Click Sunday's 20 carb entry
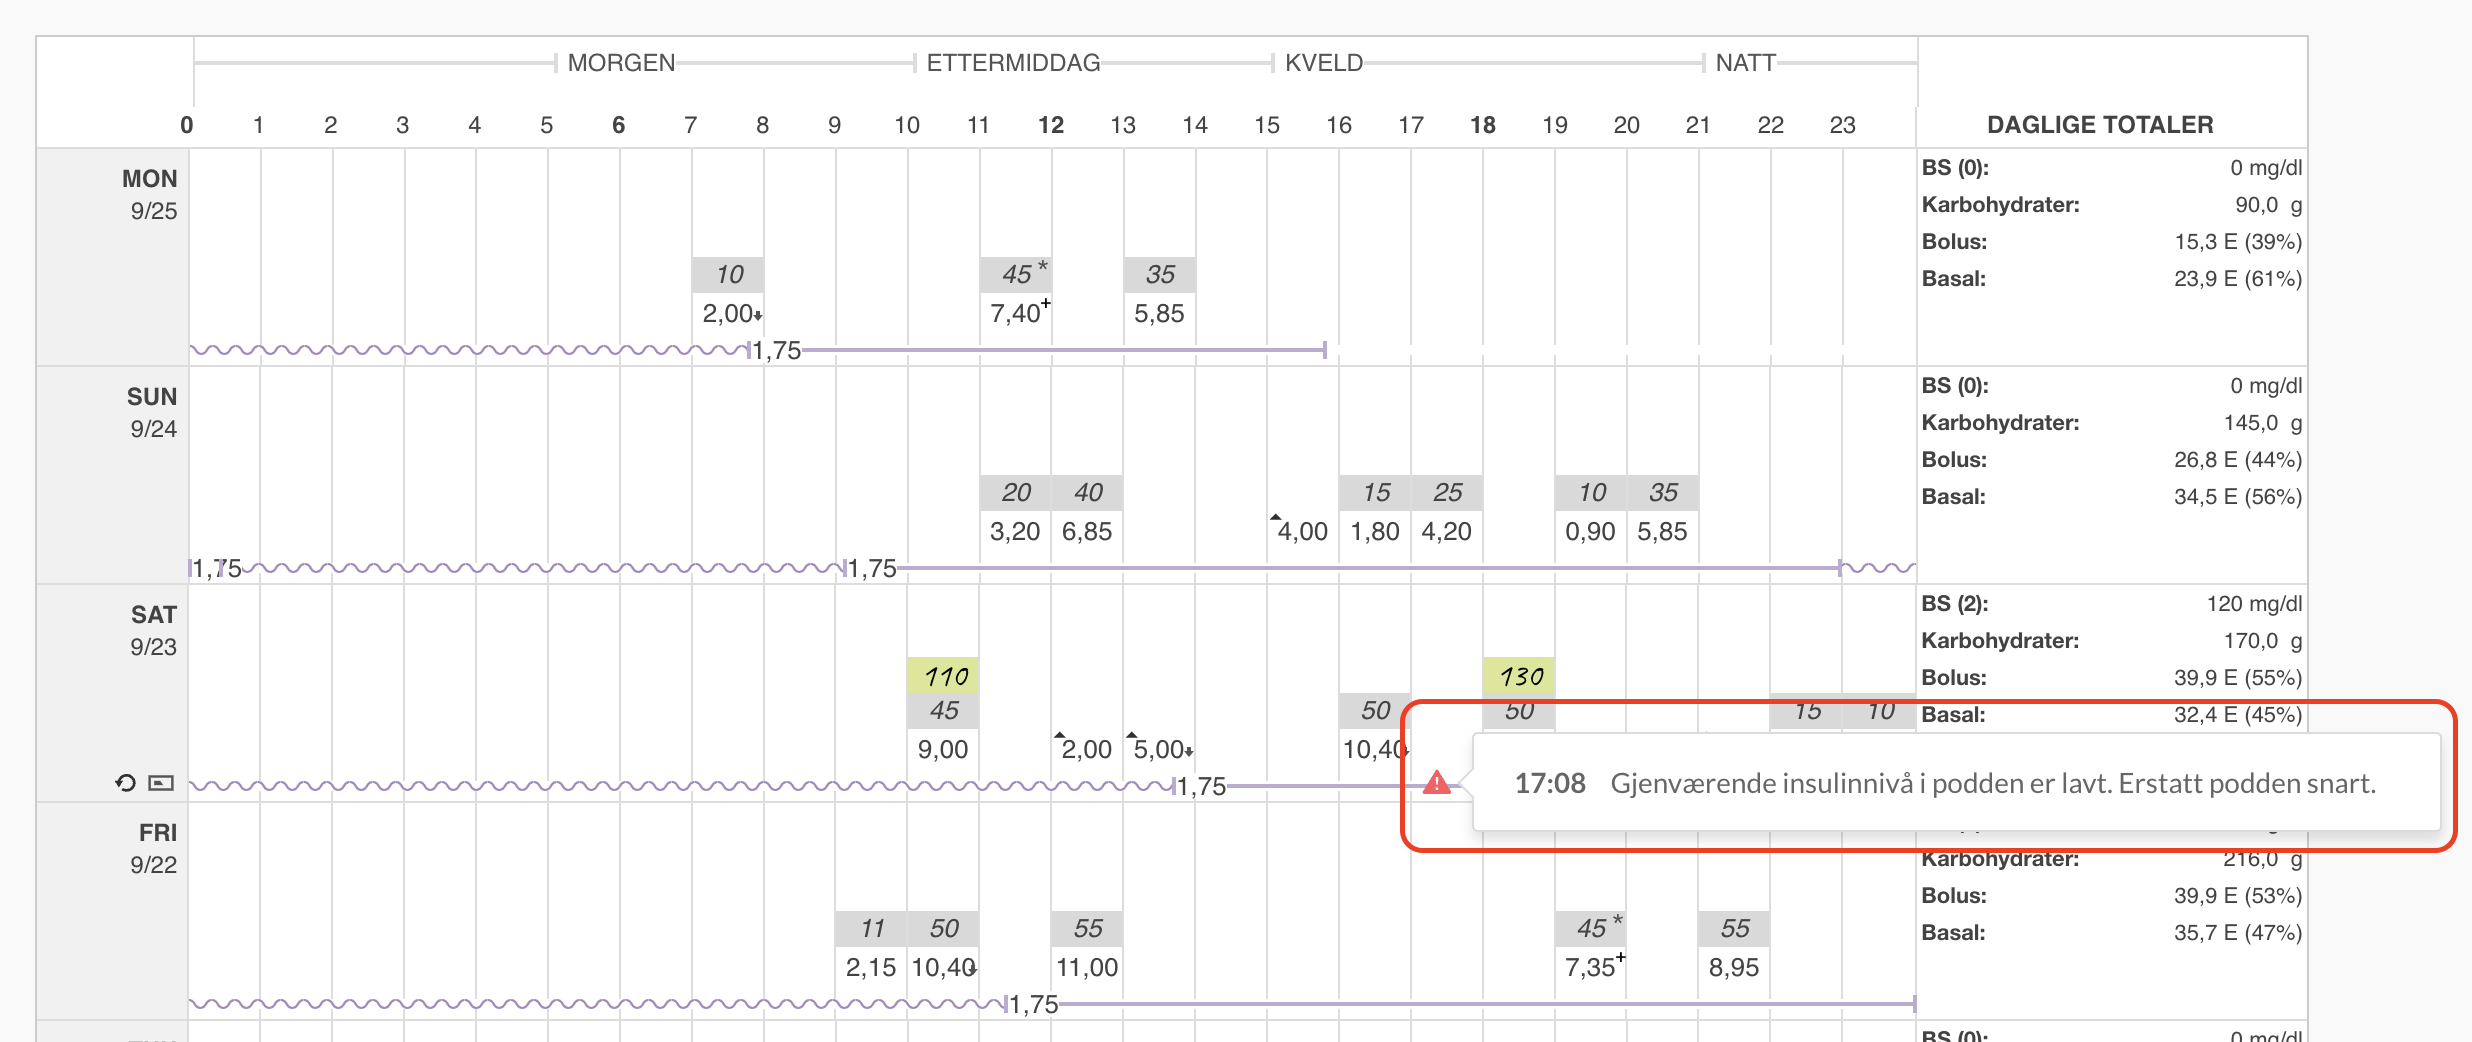The height and width of the screenshot is (1042, 2472). pos(1016,492)
